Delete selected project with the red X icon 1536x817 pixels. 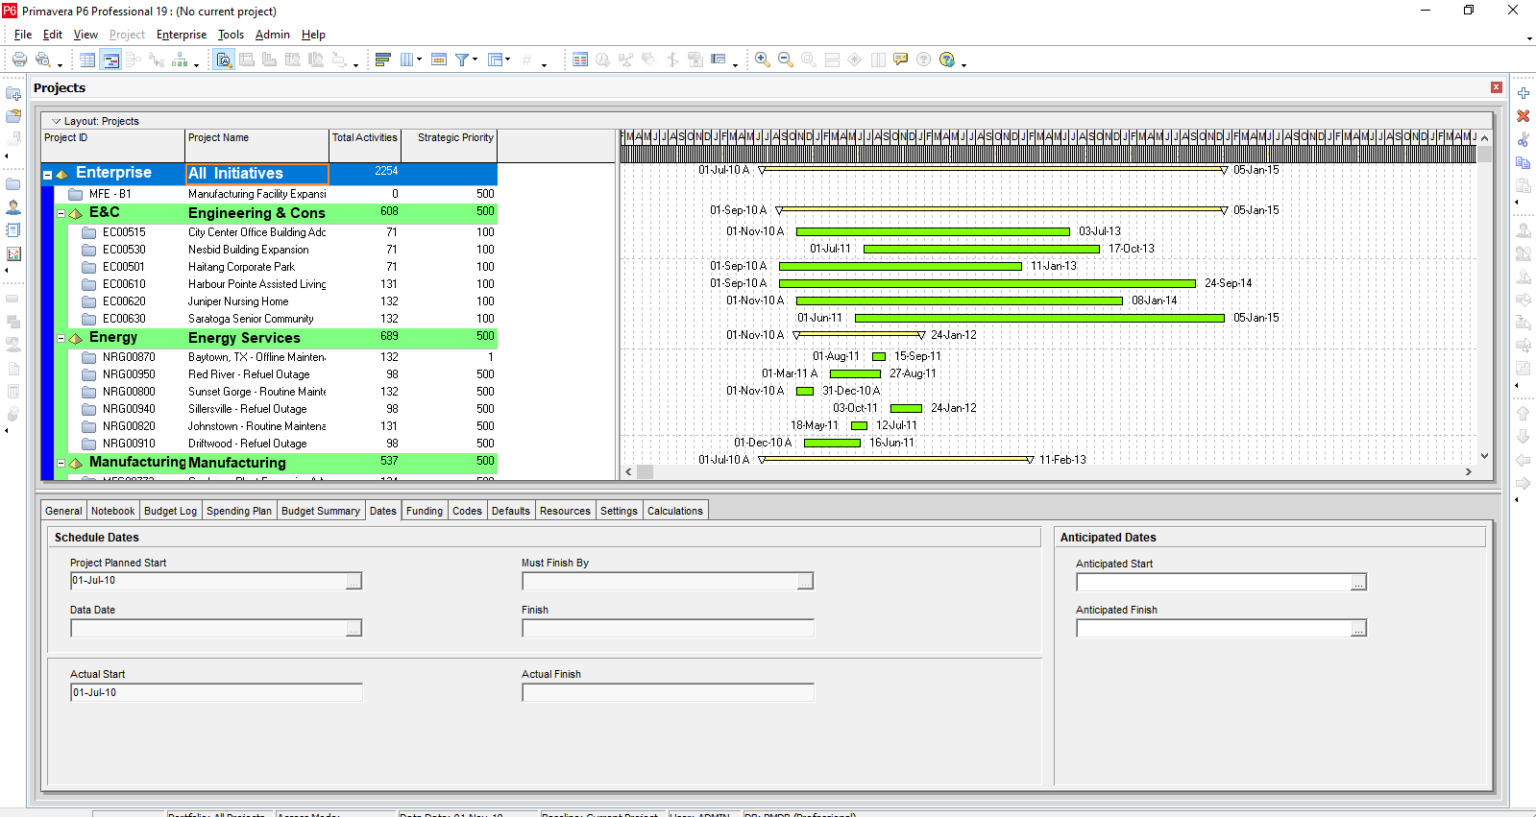coord(1523,116)
